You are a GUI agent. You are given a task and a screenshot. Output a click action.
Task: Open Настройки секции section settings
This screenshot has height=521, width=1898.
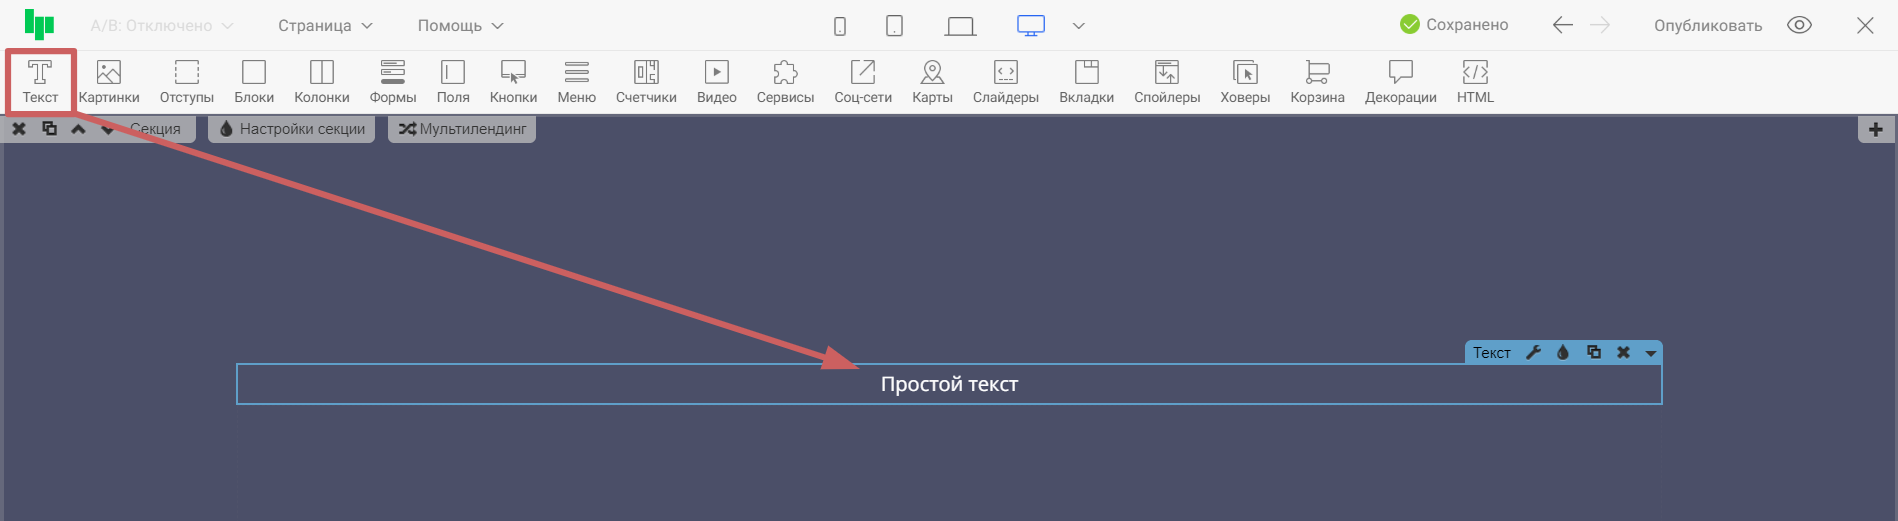pos(292,129)
